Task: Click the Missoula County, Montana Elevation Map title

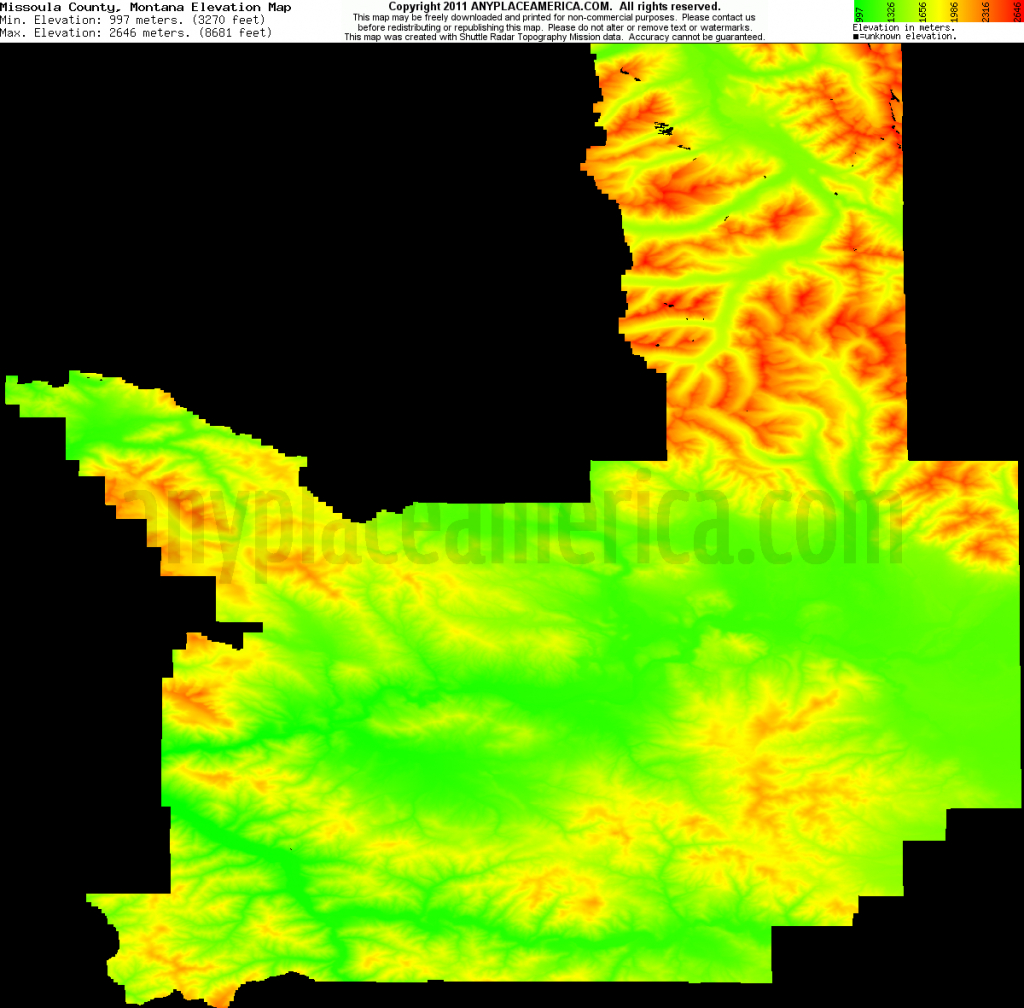Action: coord(146,7)
